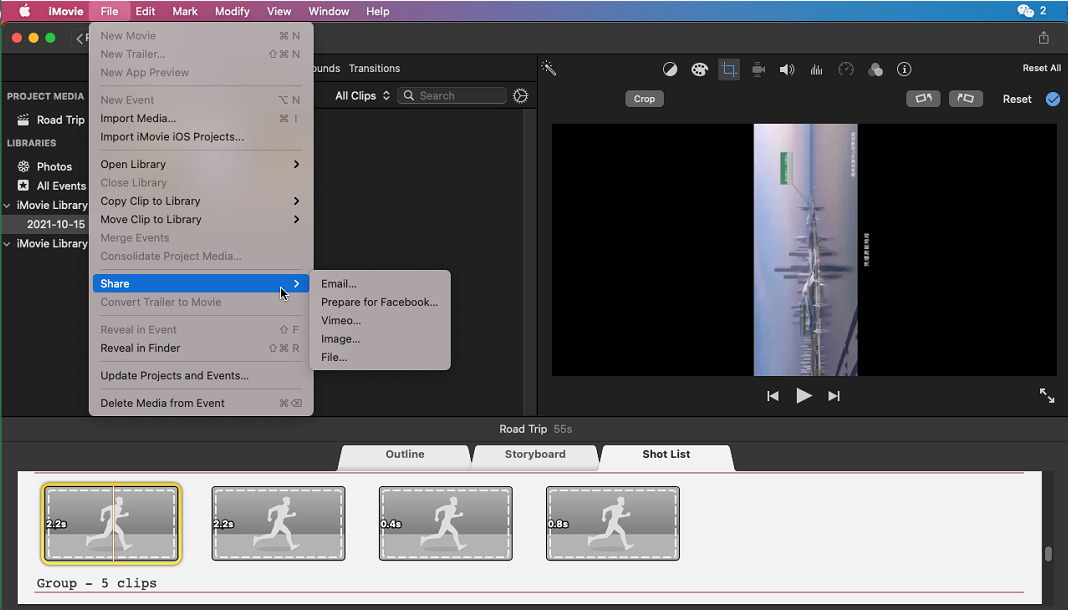Select the 2021-10-15 event
Viewport: 1068px width, 610px height.
coord(56,224)
